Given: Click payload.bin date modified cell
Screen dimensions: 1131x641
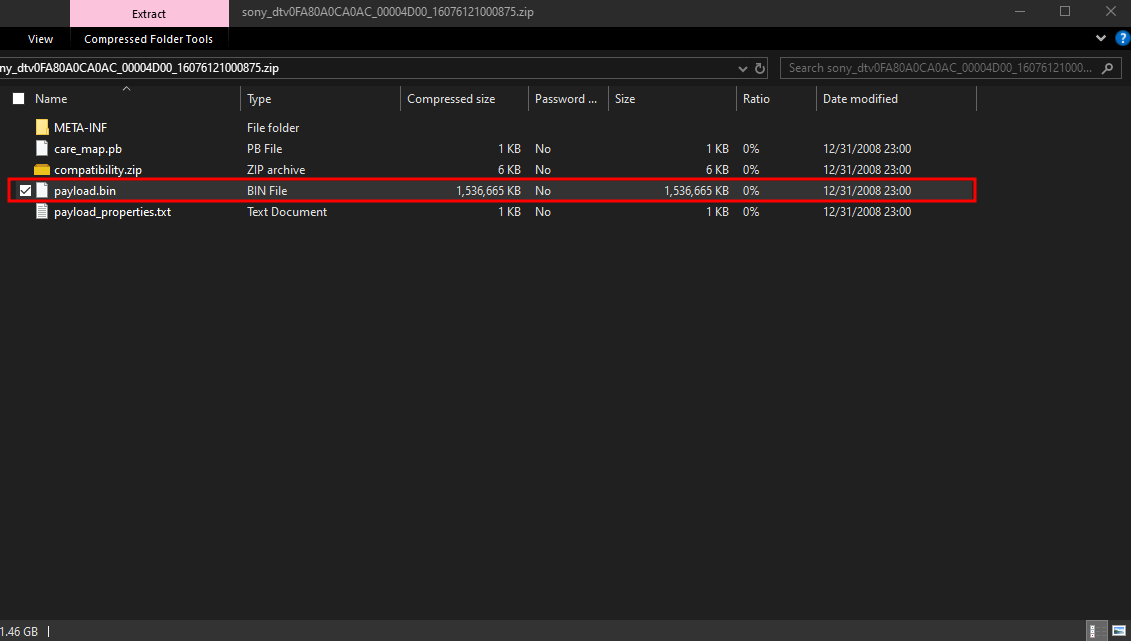Looking at the screenshot, I should (x=867, y=190).
